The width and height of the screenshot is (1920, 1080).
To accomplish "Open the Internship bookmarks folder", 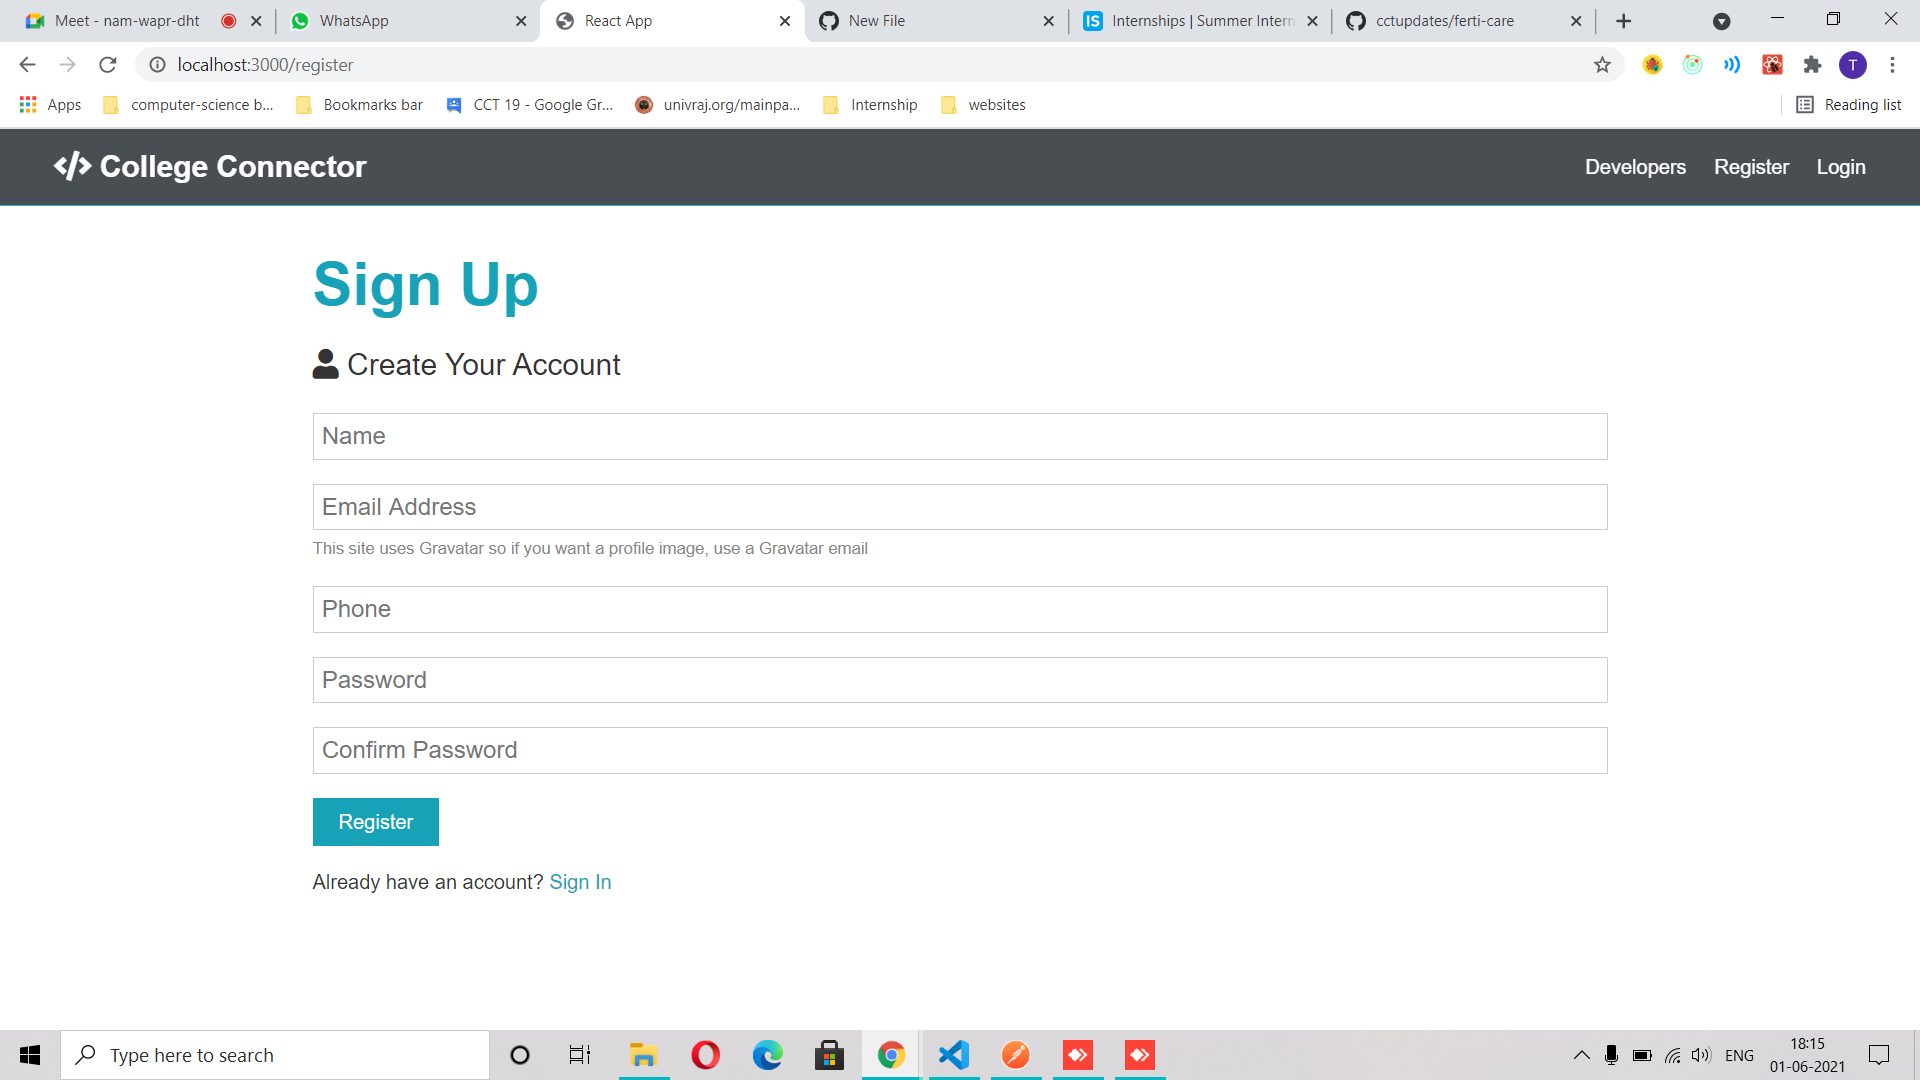I will (870, 105).
